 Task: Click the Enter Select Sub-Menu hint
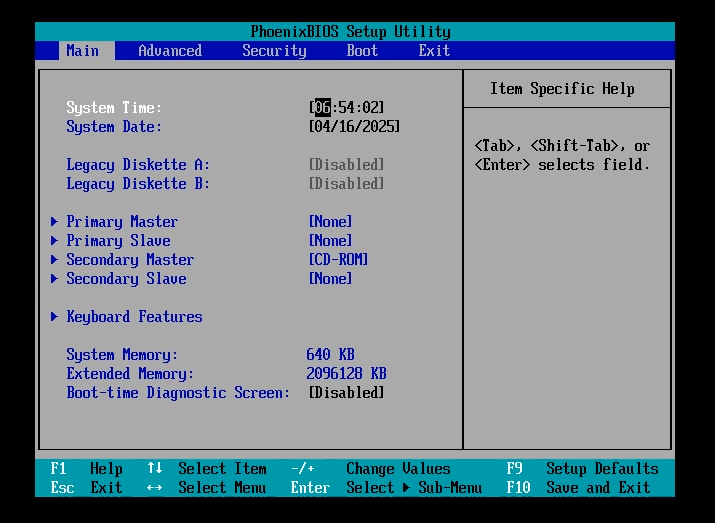point(386,487)
